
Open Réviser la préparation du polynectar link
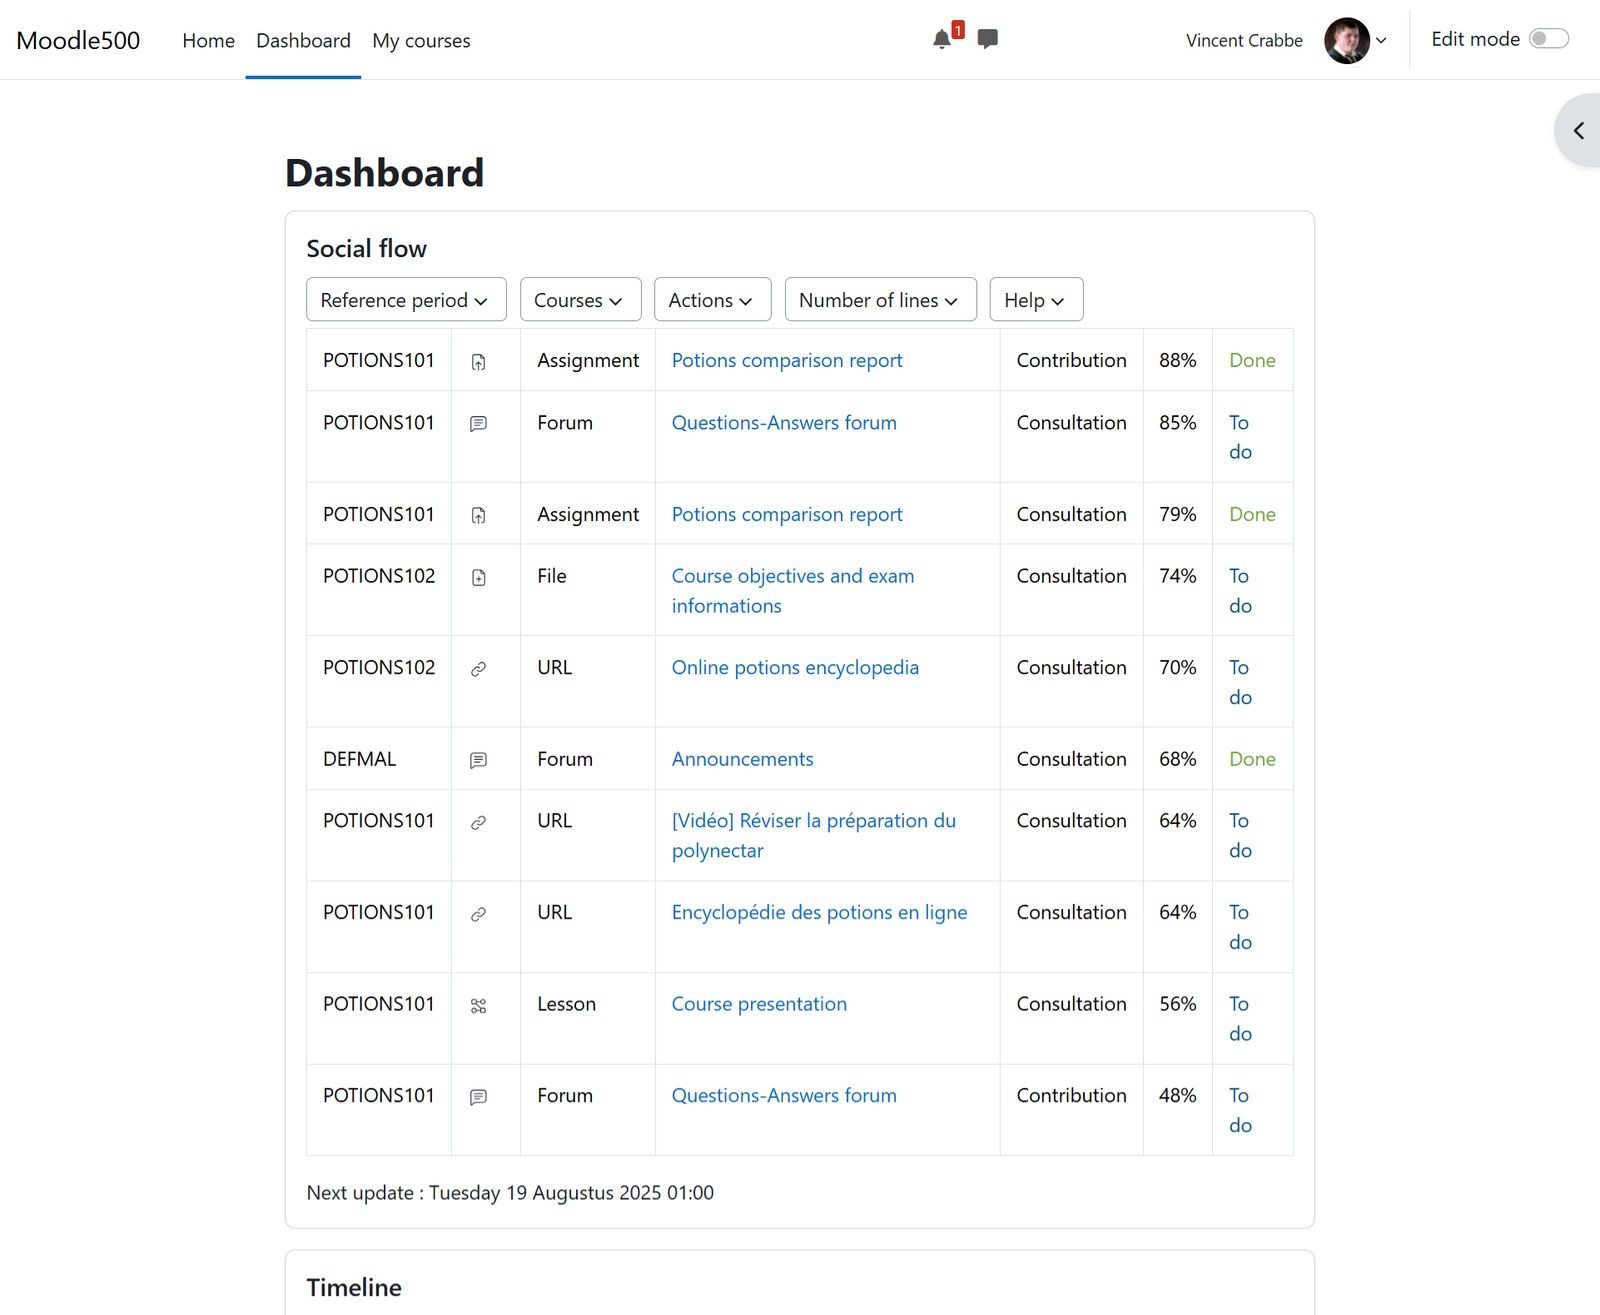(x=814, y=835)
